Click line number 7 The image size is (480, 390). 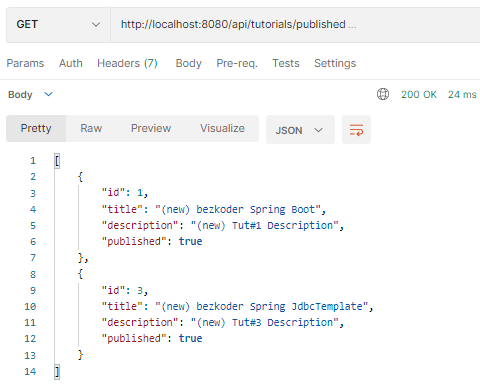[33, 258]
